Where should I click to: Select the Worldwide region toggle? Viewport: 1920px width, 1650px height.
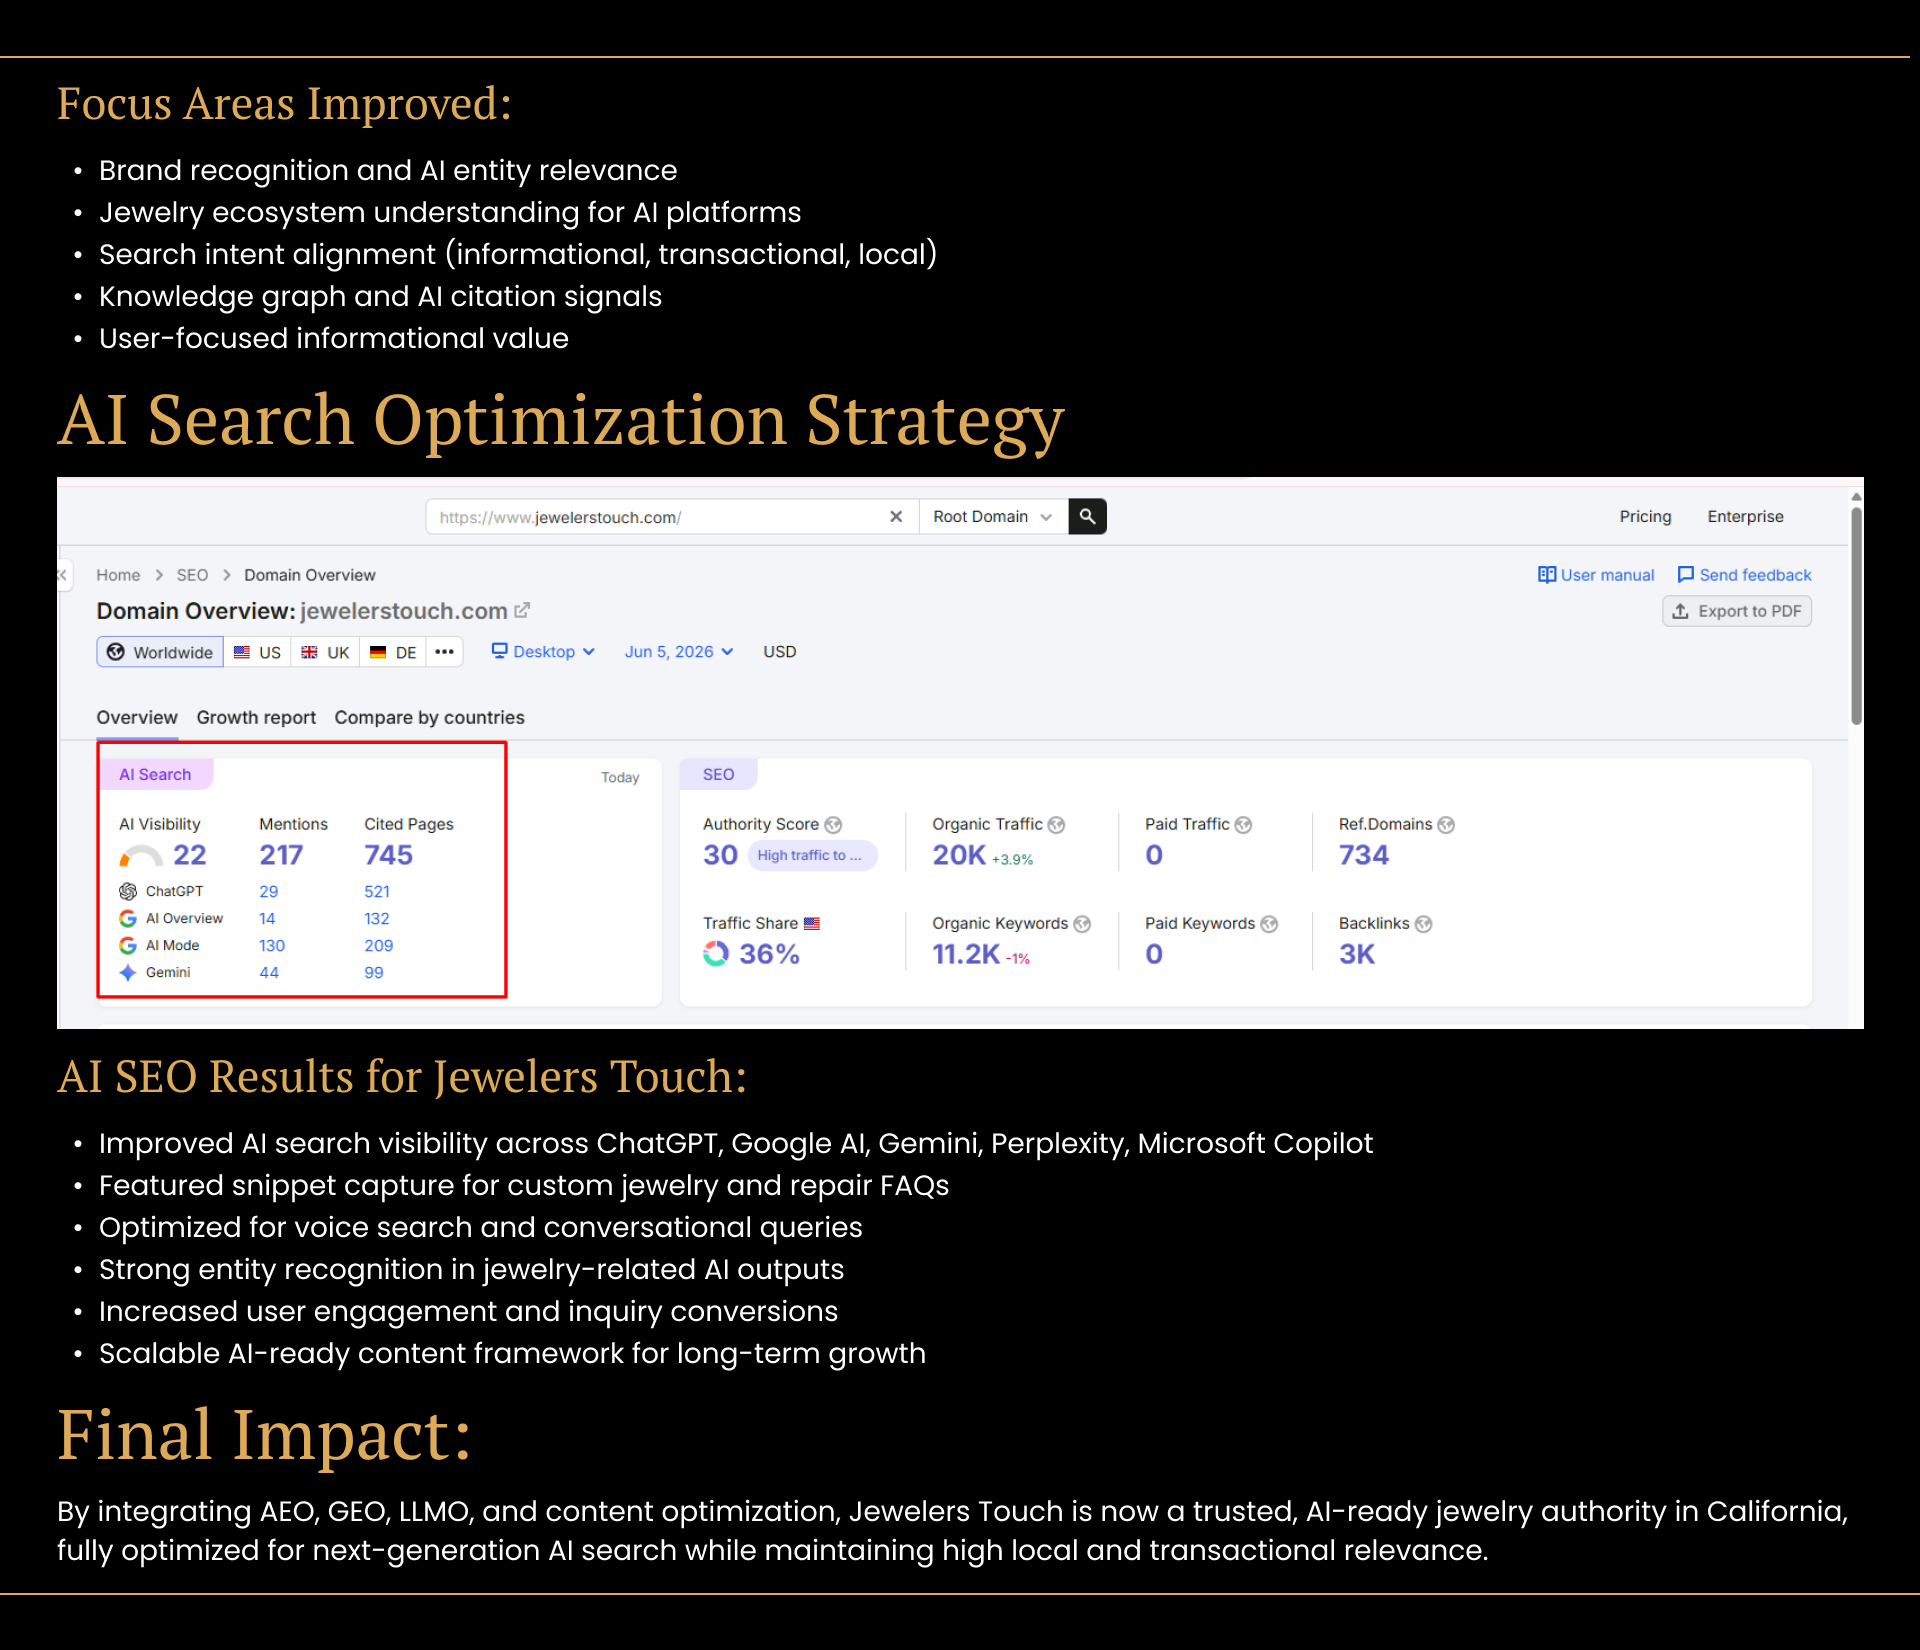coord(160,652)
